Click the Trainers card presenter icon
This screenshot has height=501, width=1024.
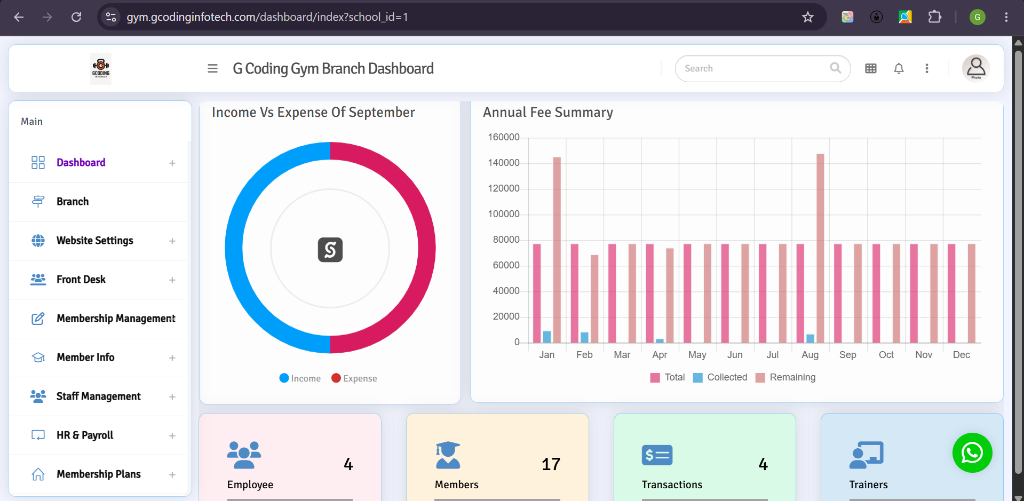point(866,455)
